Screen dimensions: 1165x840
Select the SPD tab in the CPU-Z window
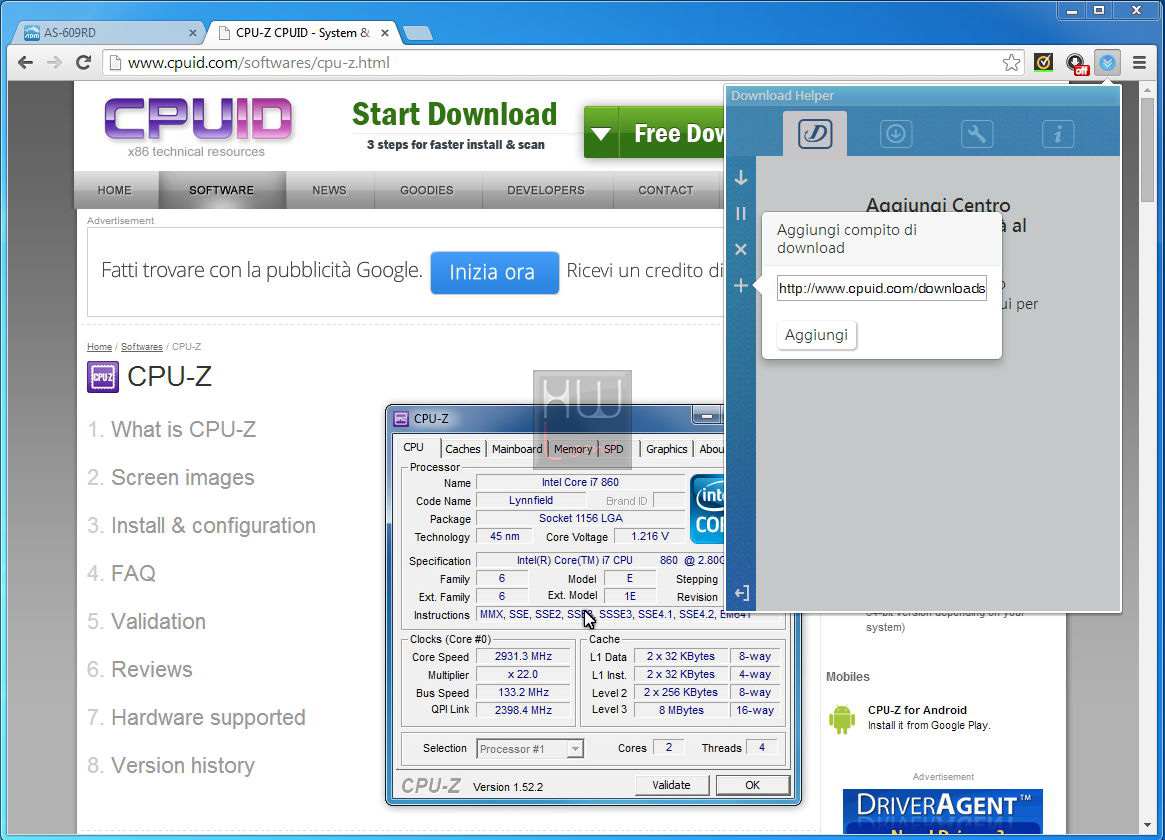coord(614,449)
